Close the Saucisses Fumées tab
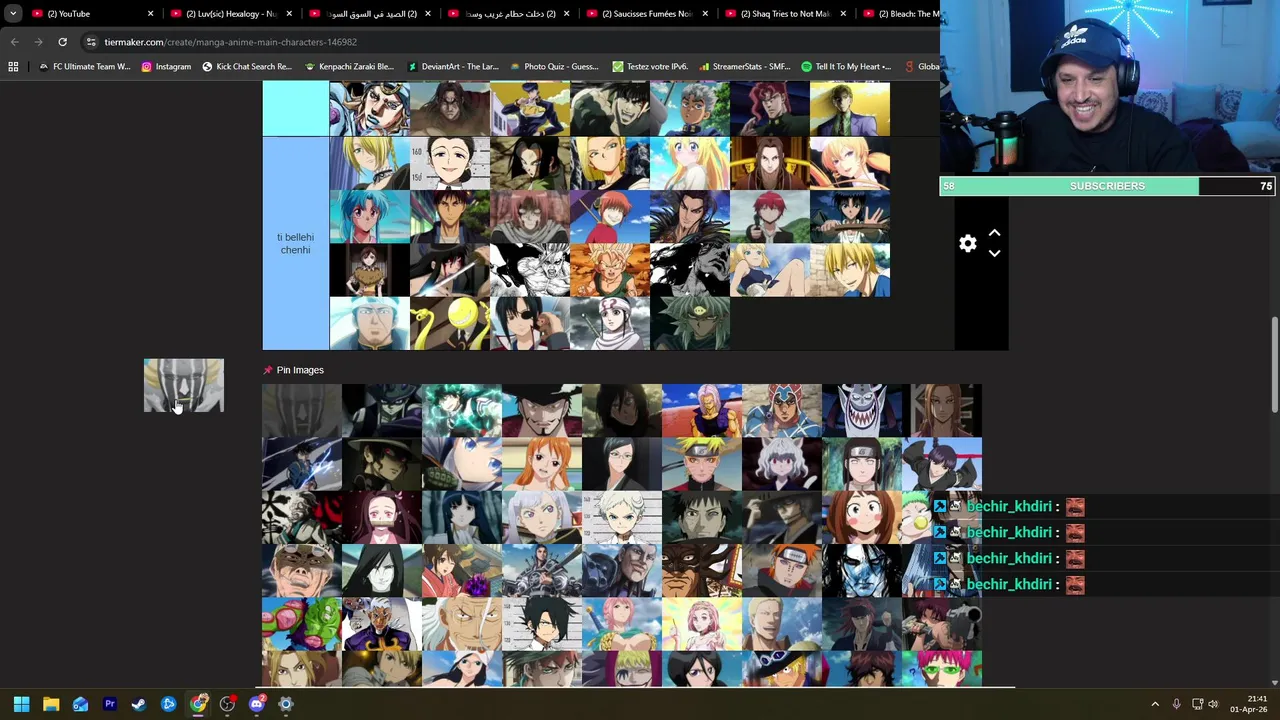Viewport: 1280px width, 720px height. click(x=705, y=14)
